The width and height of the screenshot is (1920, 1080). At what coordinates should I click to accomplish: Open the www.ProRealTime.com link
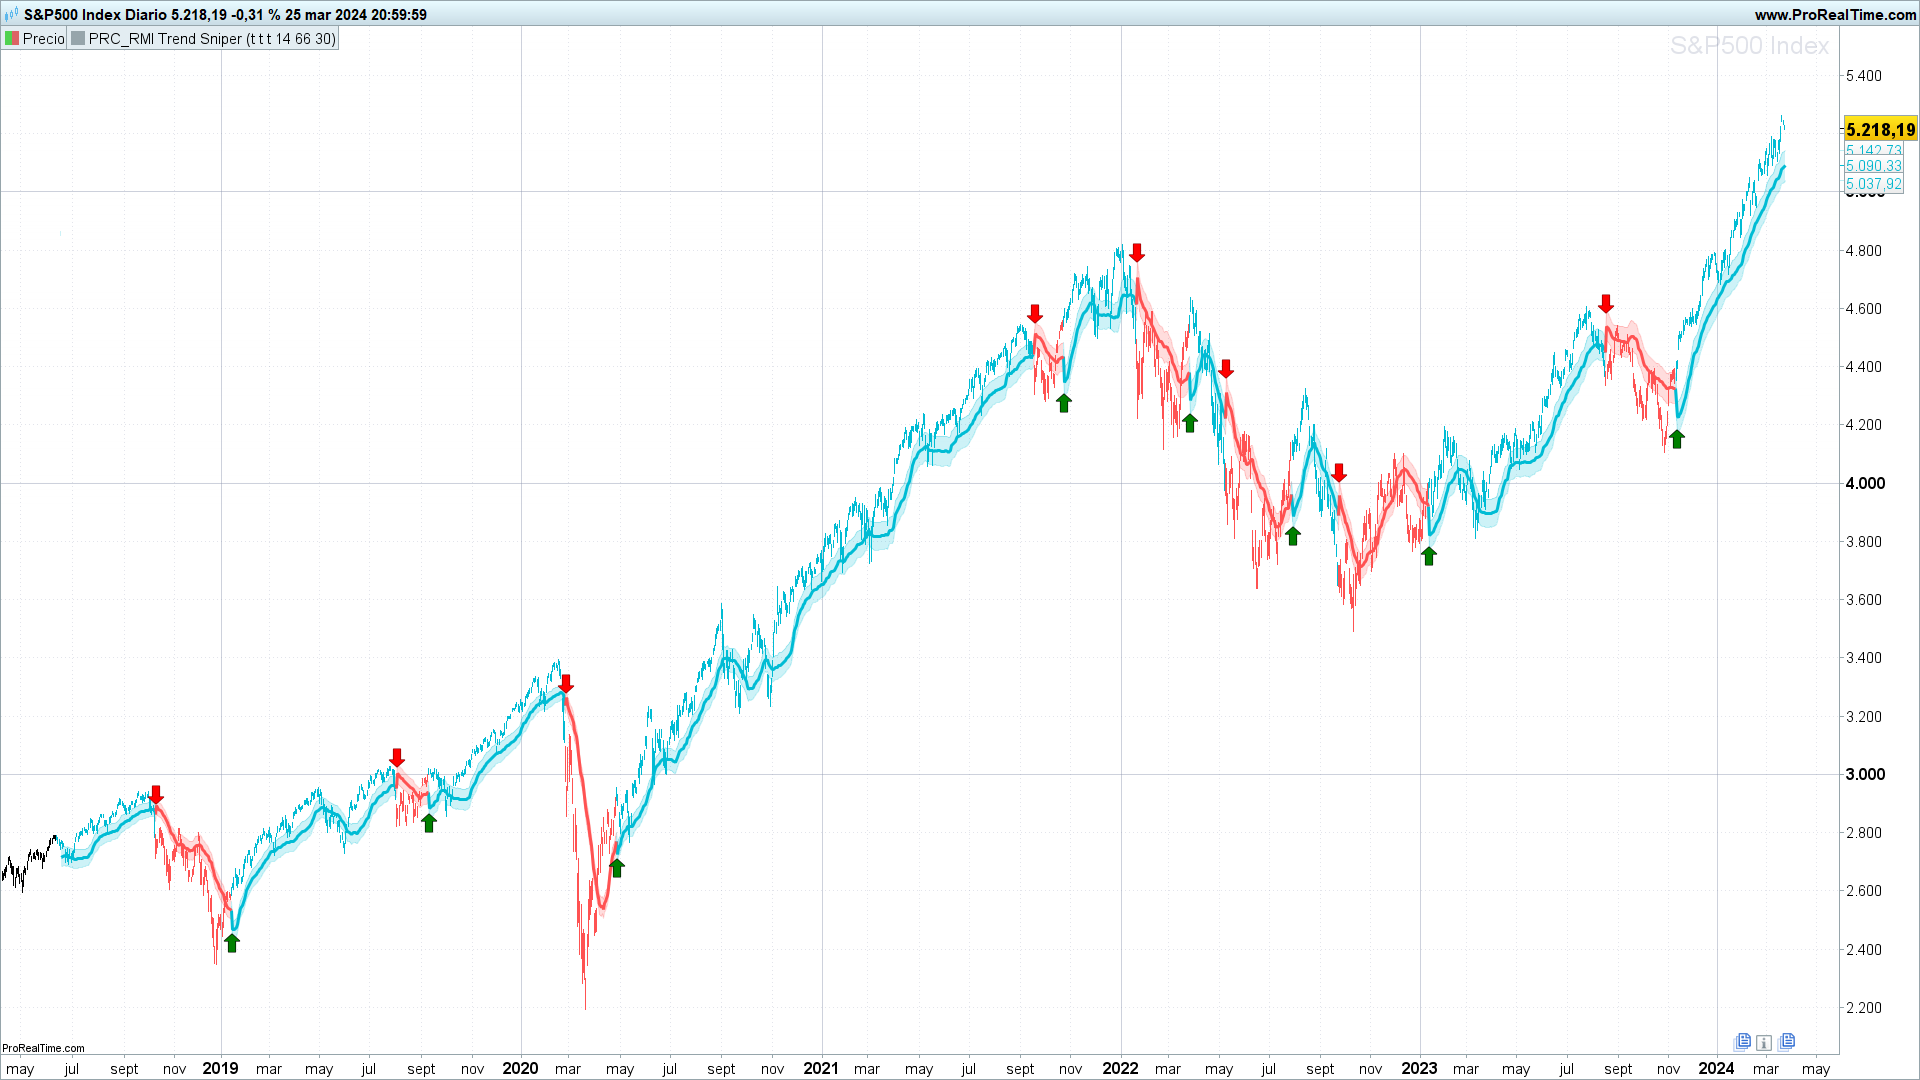click(1835, 14)
